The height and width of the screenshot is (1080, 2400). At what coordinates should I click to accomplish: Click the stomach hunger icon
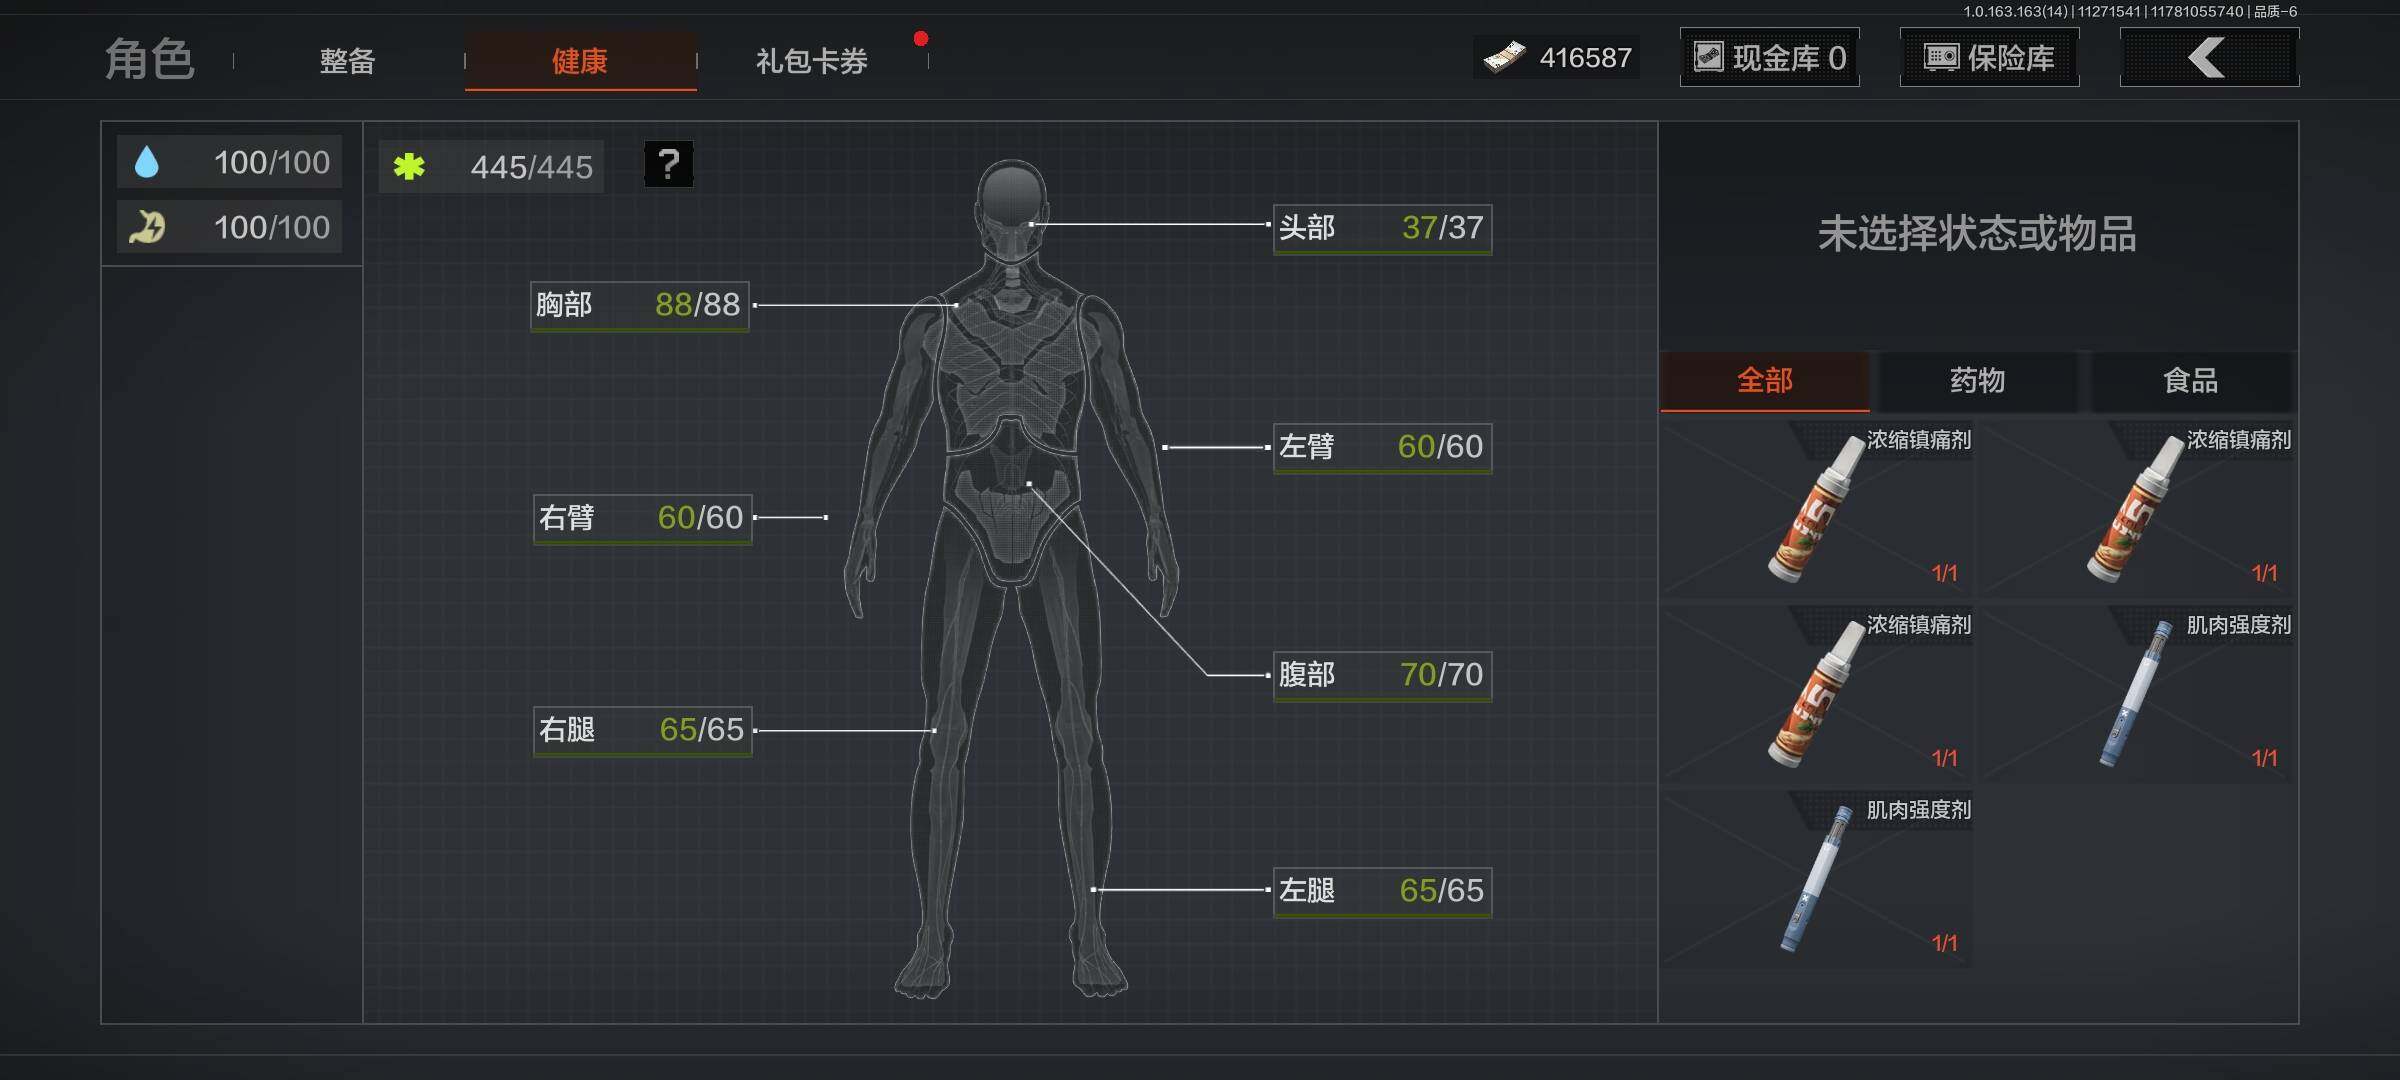pos(147,227)
